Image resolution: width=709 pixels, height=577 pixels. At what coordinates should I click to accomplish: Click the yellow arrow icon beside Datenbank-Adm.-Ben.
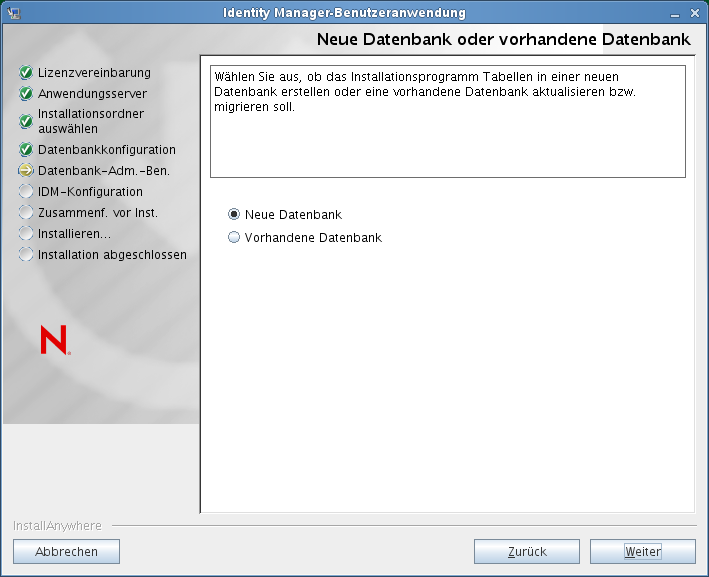[26, 170]
